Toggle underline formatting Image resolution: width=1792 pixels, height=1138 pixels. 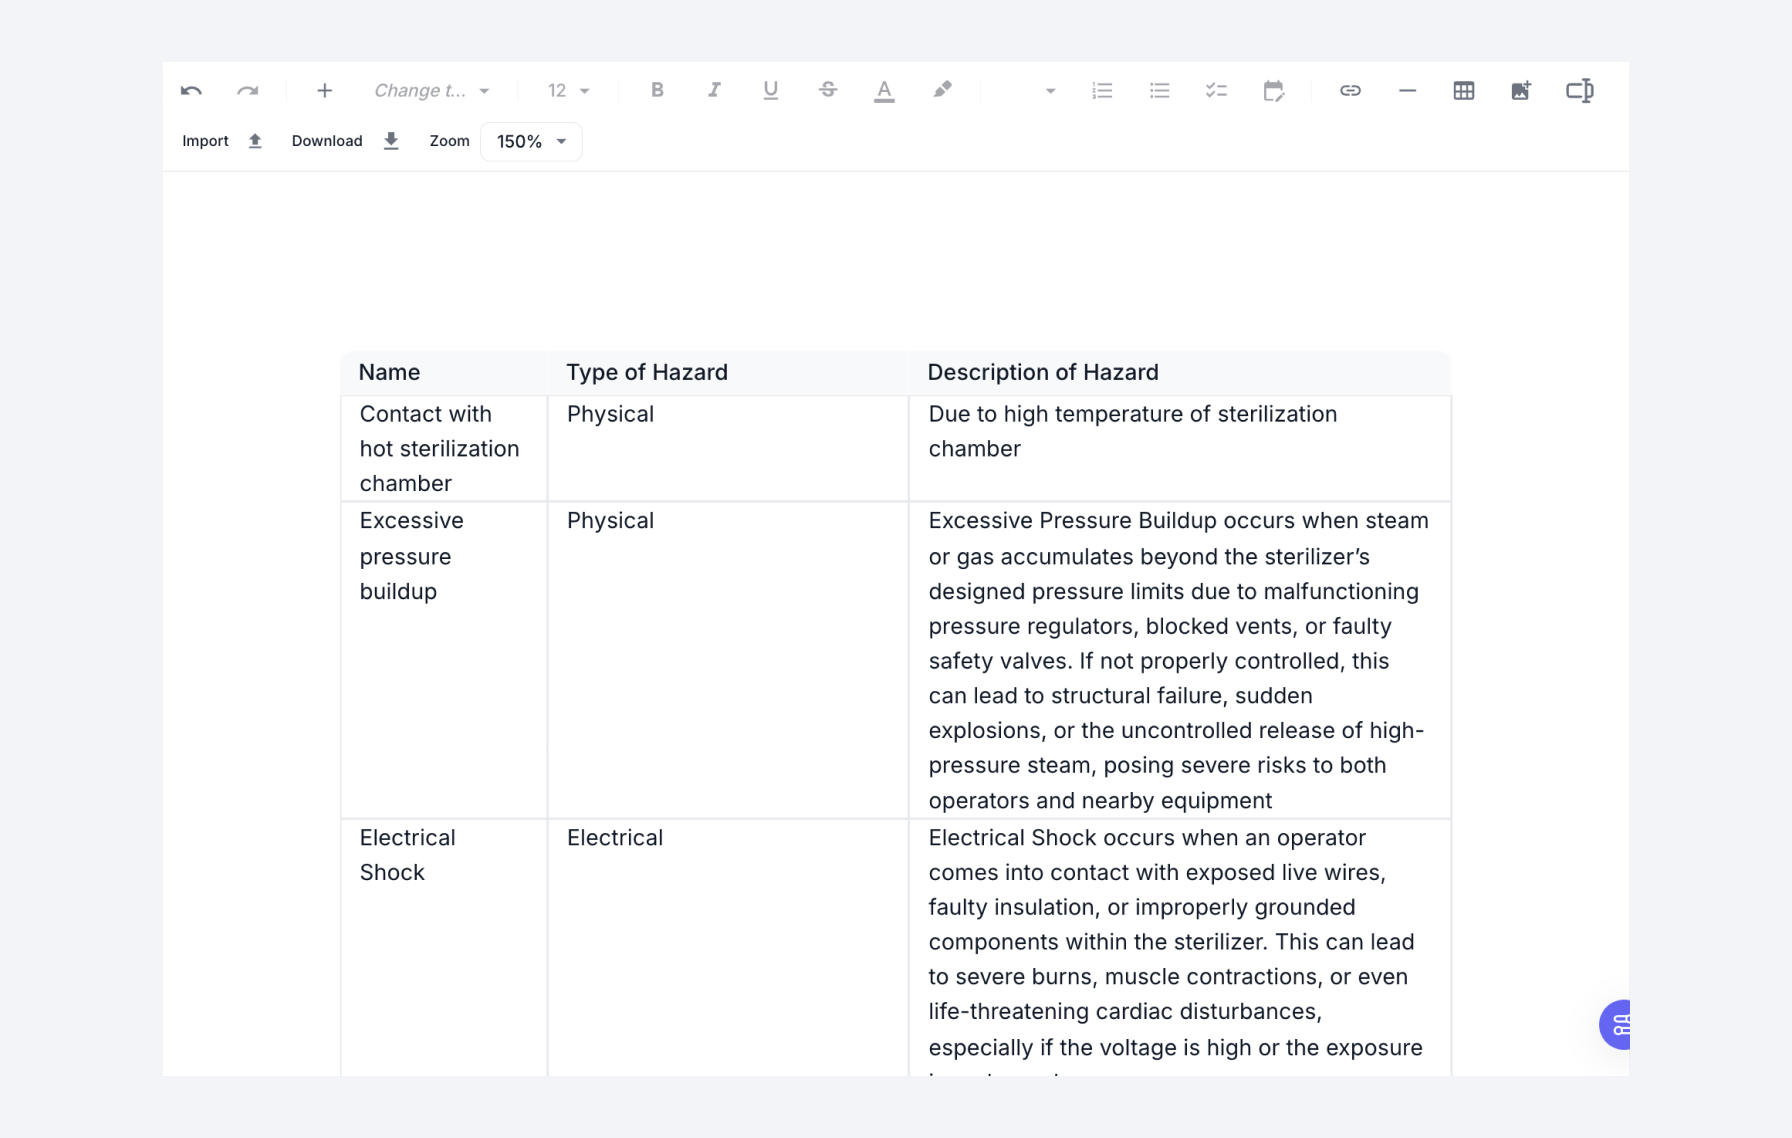tap(770, 91)
